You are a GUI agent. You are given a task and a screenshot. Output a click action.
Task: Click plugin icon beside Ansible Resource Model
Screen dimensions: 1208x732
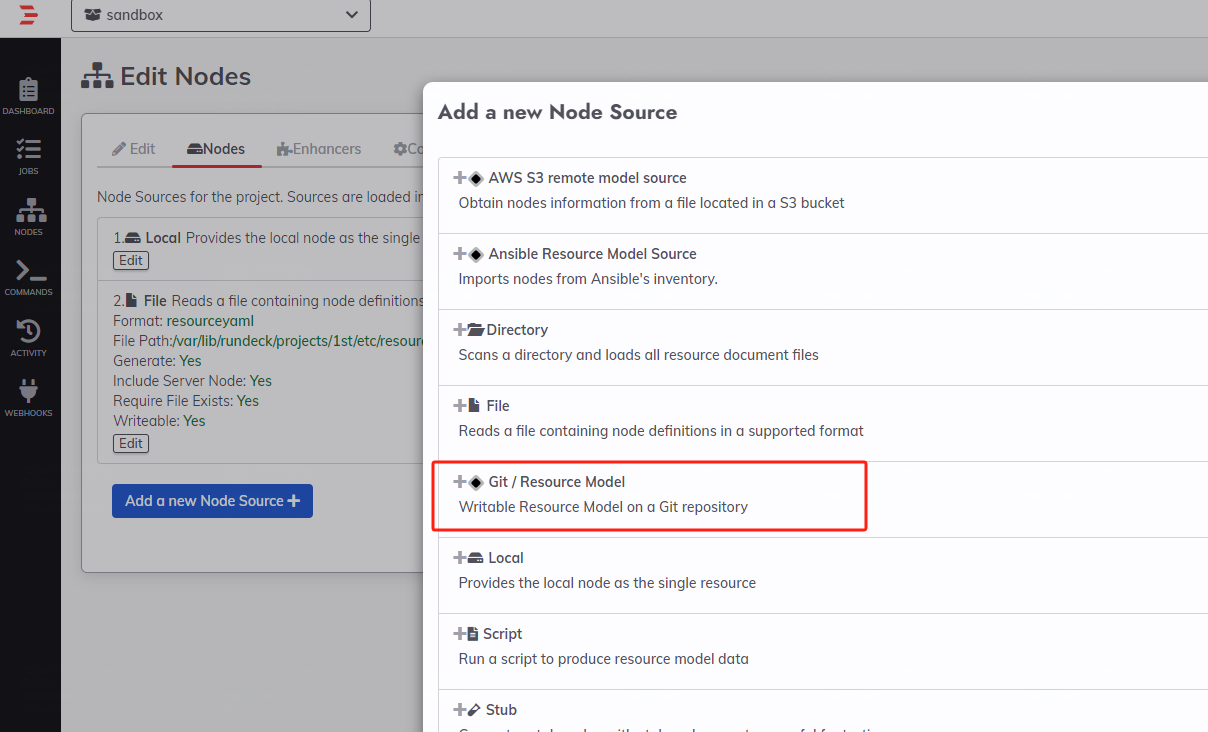(476, 254)
